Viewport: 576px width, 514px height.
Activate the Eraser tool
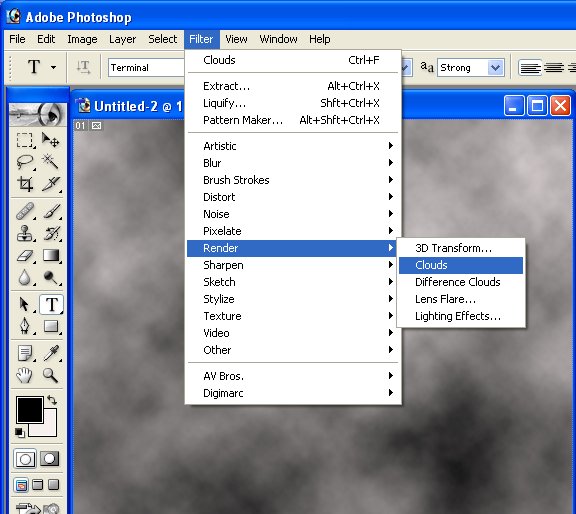point(25,255)
